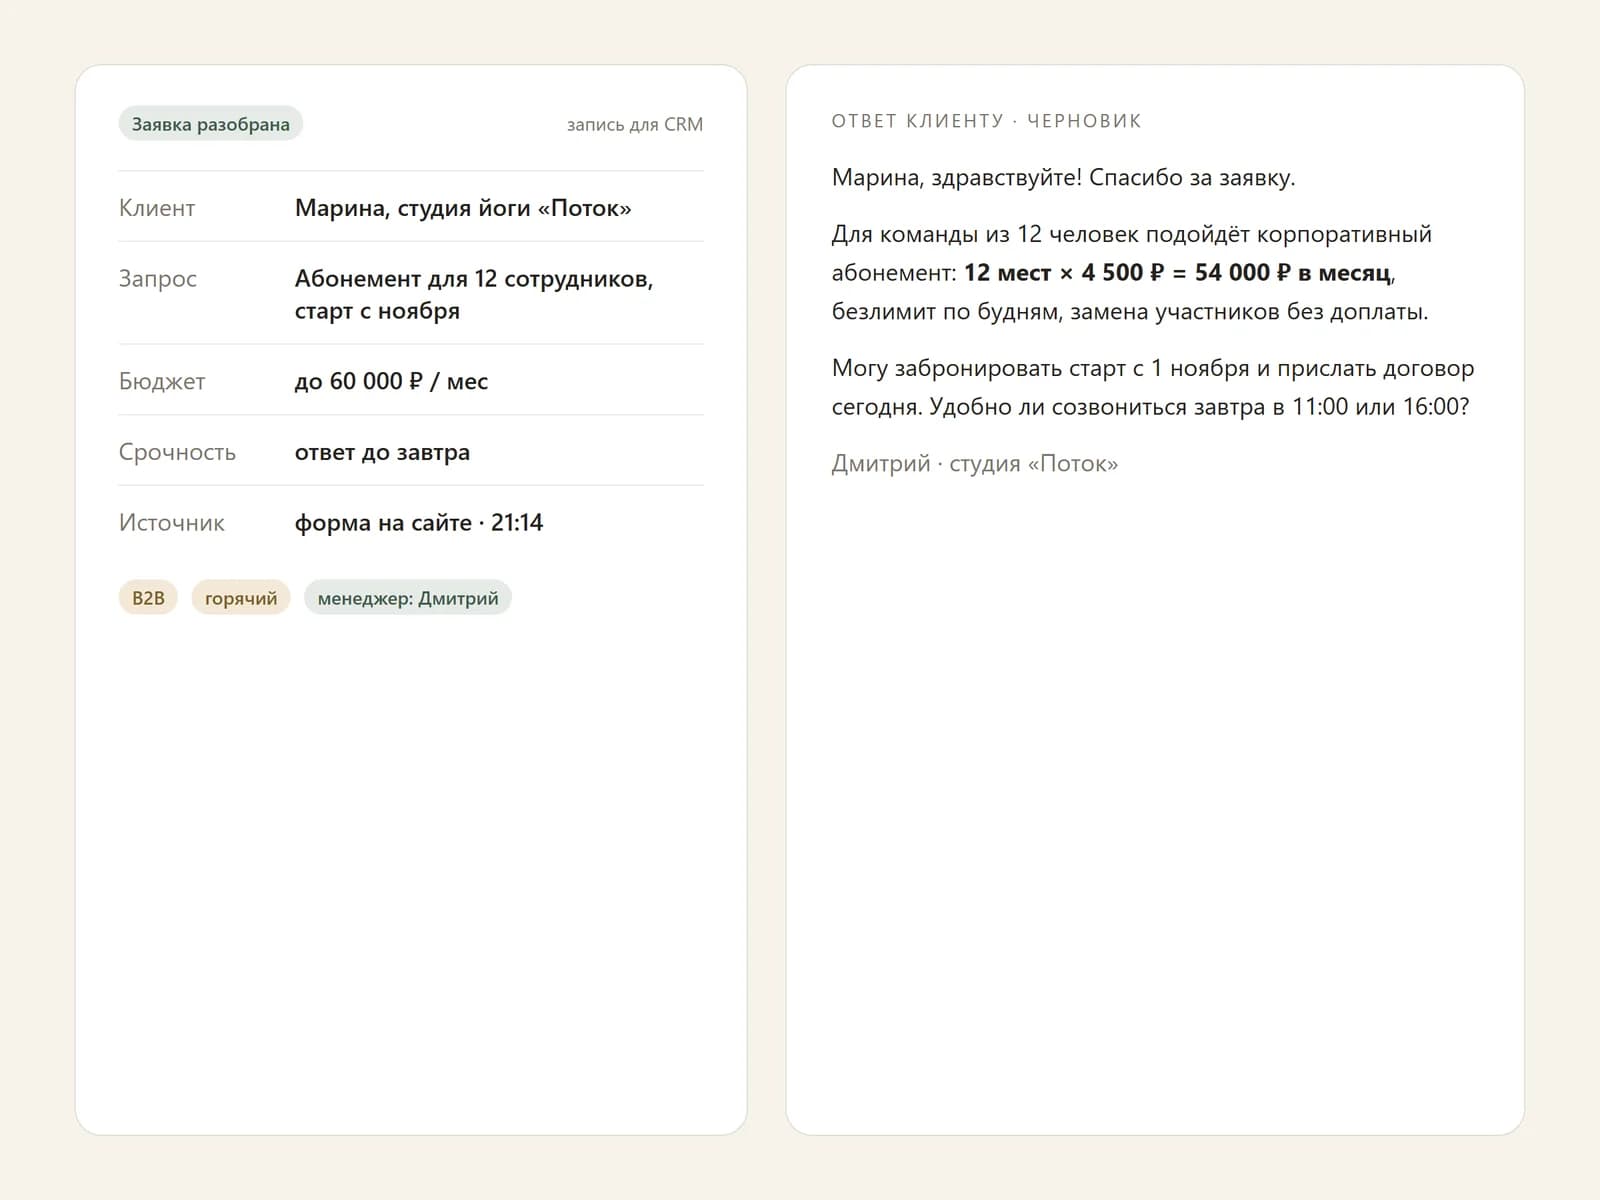The height and width of the screenshot is (1200, 1600).
Task: Click the «Запрос» field label
Action: point(158,279)
